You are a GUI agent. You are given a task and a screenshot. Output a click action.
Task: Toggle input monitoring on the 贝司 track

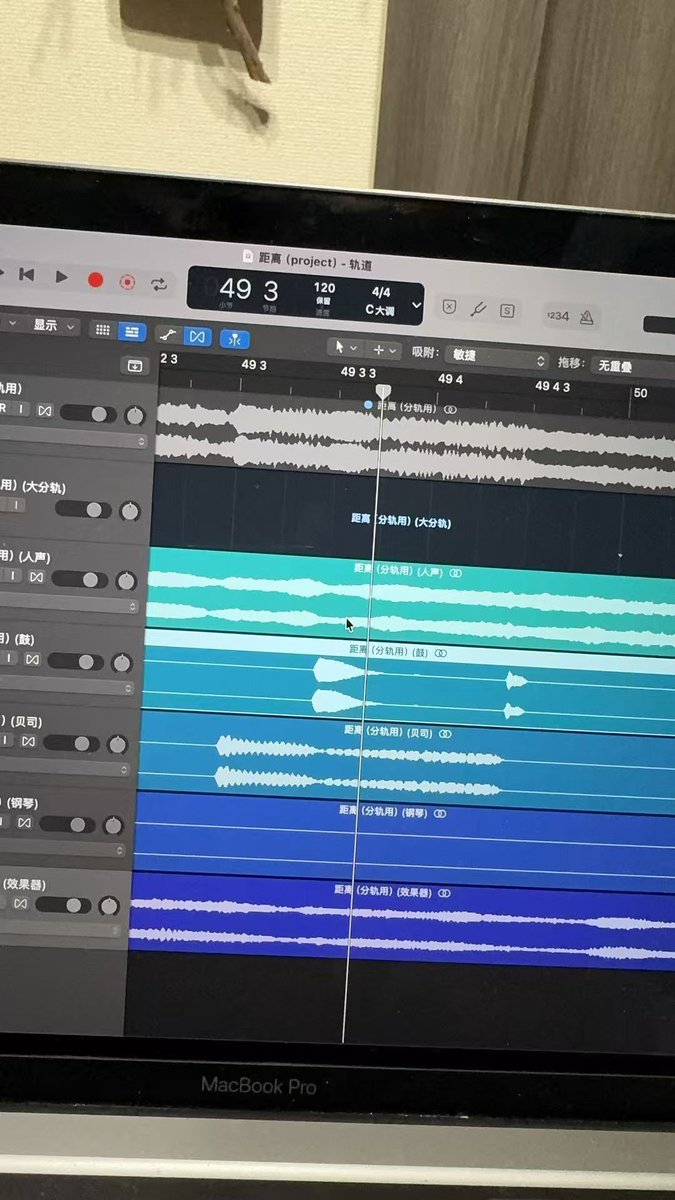(5, 740)
